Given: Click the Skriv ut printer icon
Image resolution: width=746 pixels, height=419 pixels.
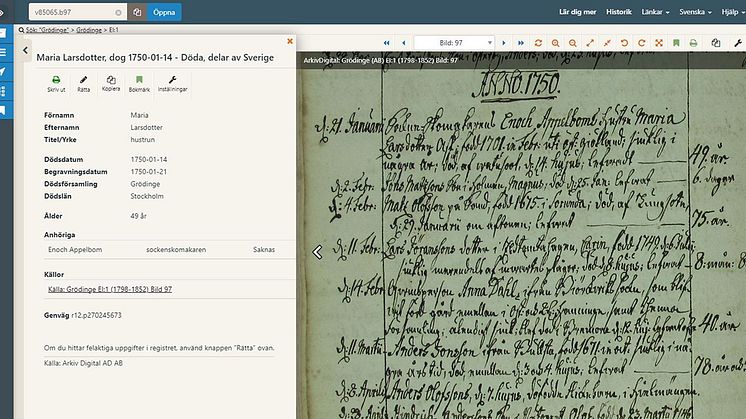Looking at the screenshot, I should coord(56,83).
